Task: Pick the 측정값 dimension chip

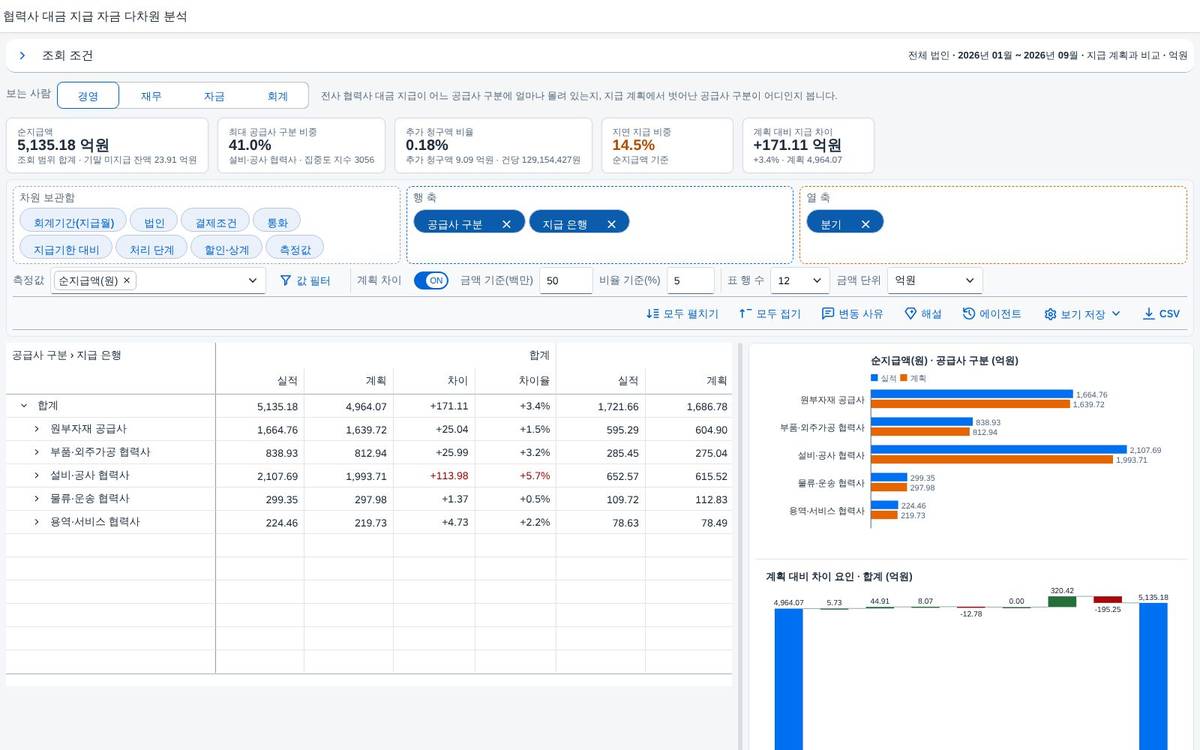Action: (295, 248)
